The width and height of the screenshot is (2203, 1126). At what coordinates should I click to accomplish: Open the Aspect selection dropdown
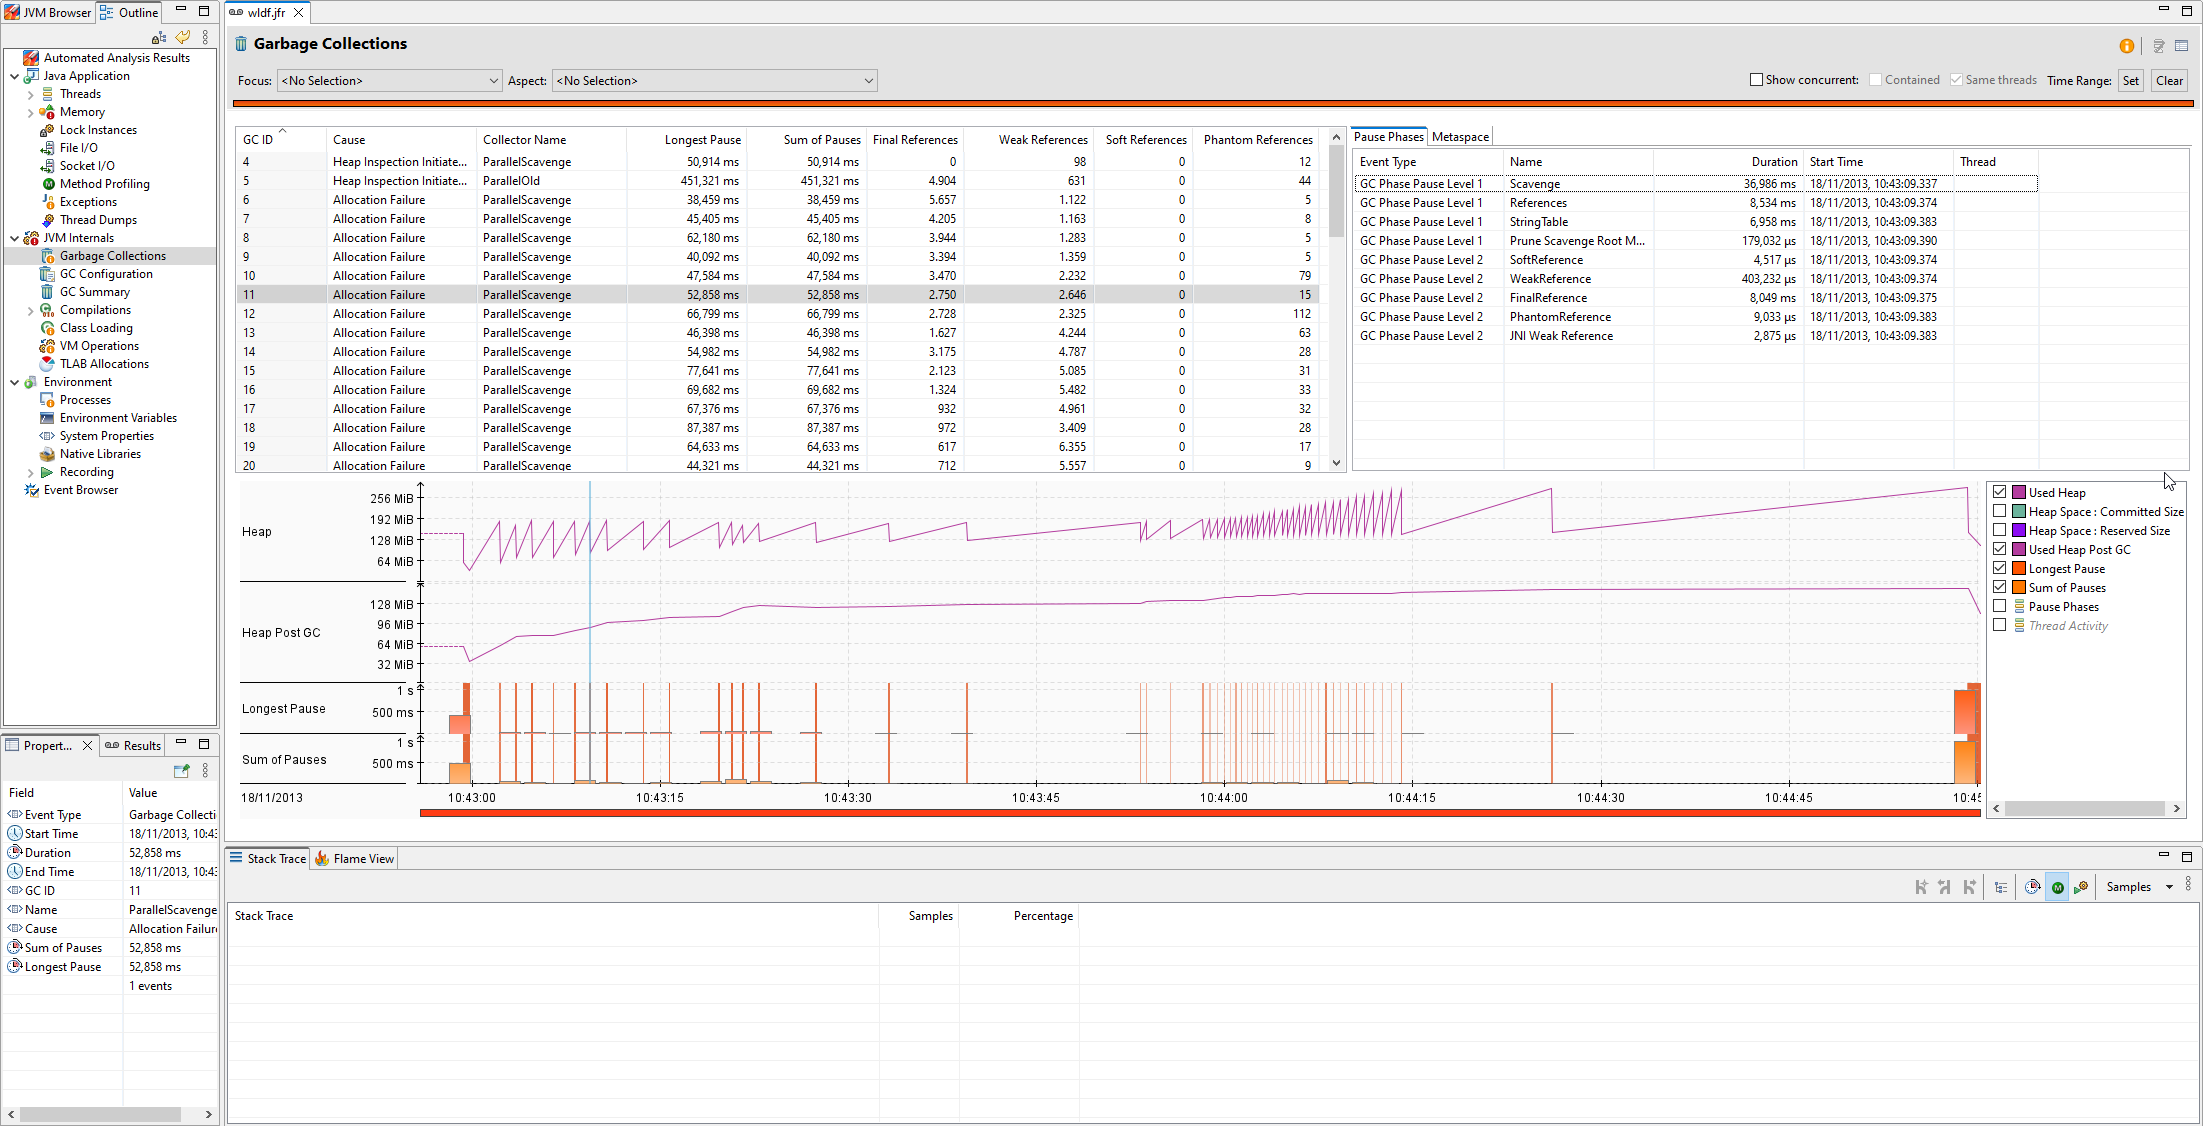pos(715,81)
